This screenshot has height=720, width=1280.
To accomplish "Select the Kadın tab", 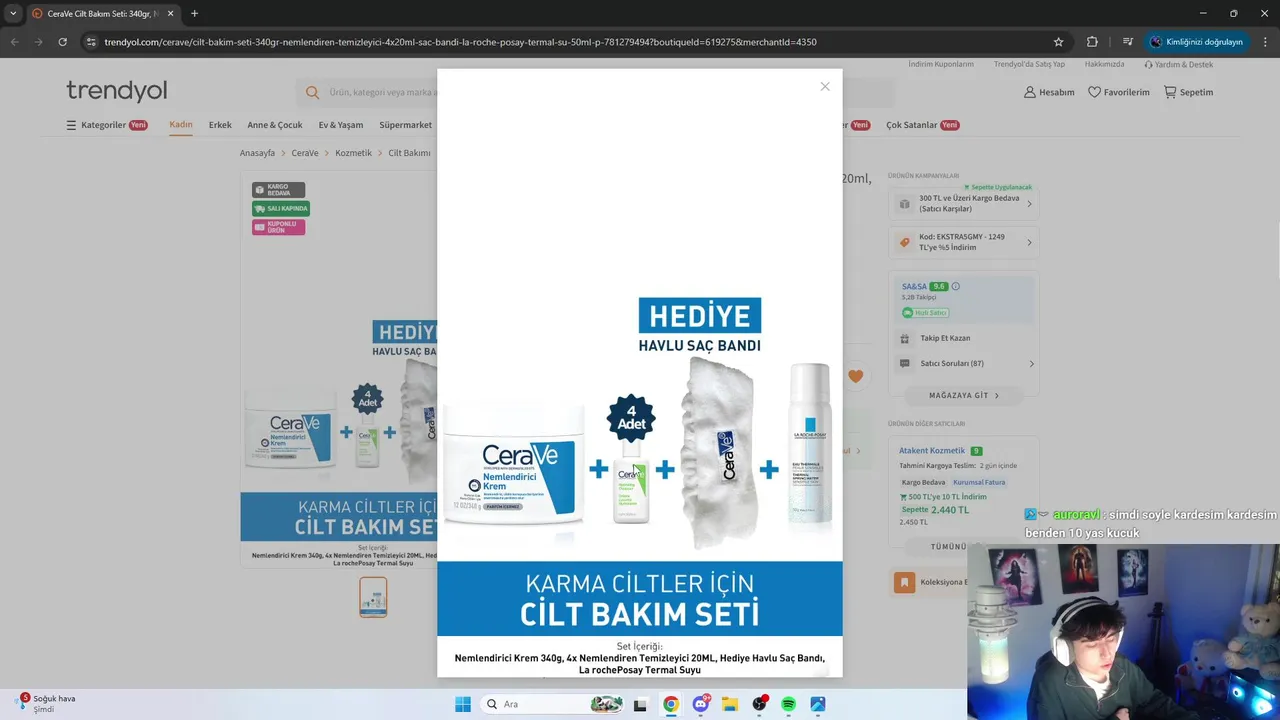I will pos(181,125).
